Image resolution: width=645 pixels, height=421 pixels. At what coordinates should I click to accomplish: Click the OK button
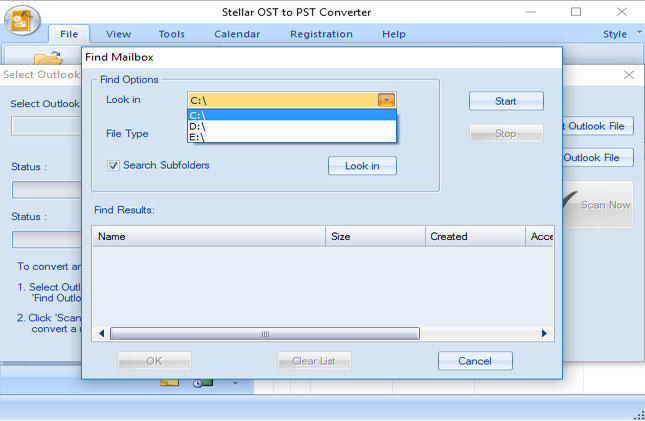point(154,361)
